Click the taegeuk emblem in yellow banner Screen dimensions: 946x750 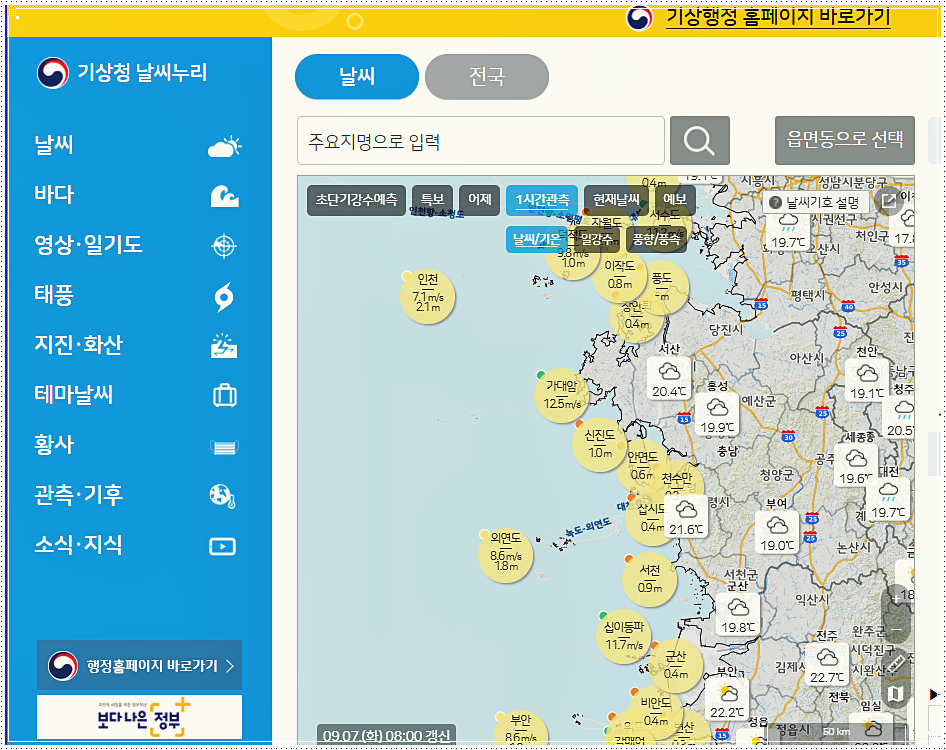(x=640, y=18)
